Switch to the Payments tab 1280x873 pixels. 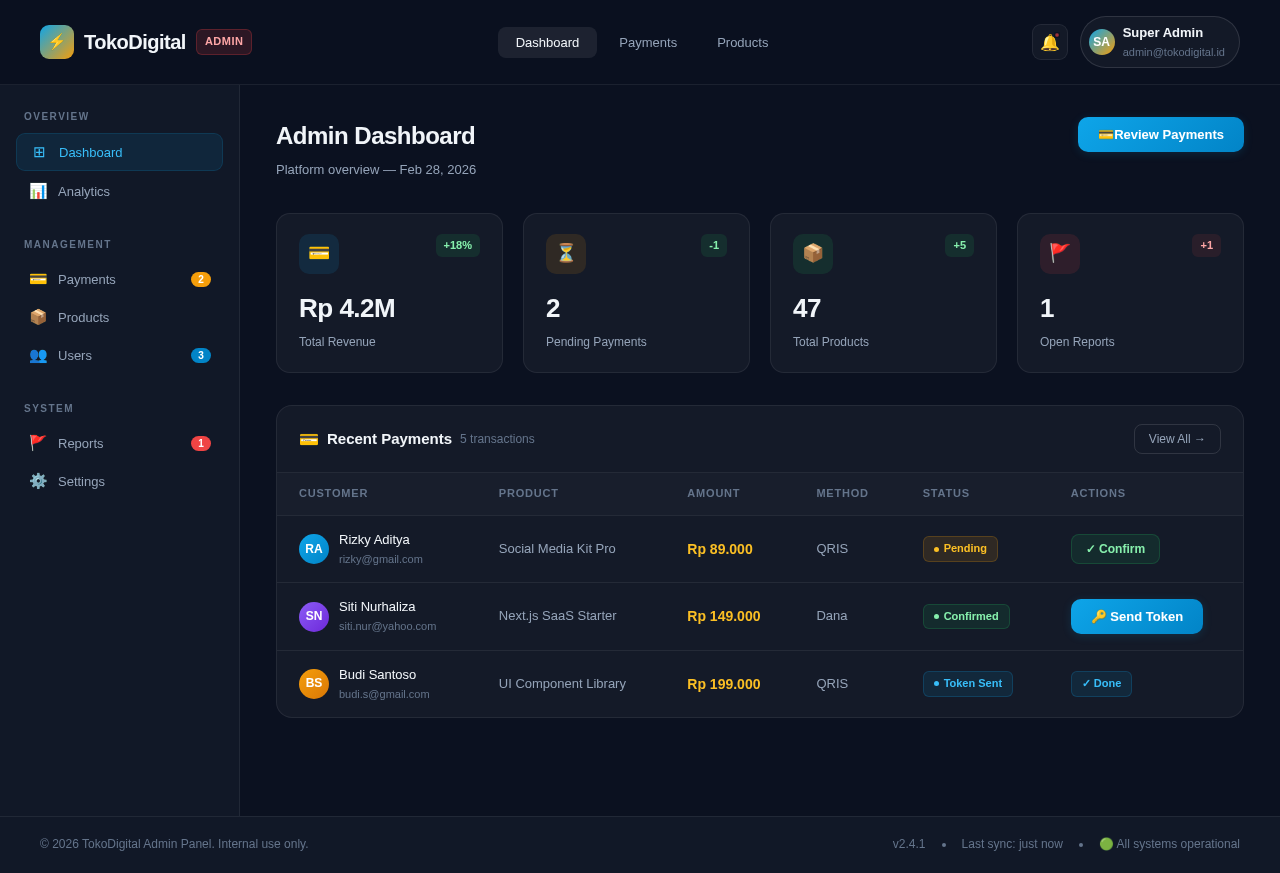(648, 42)
